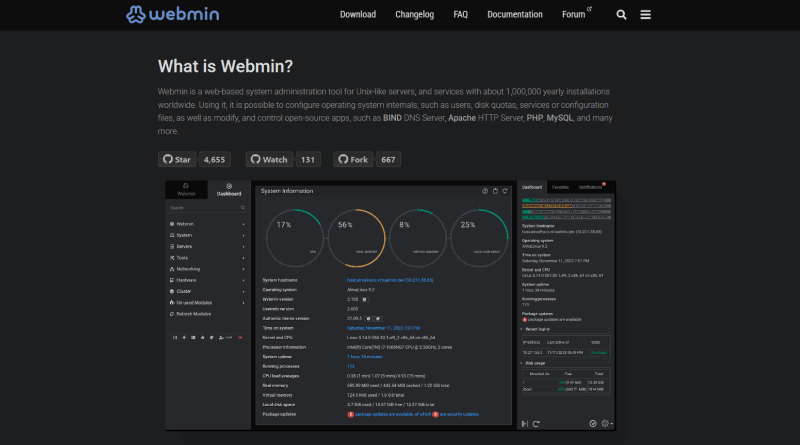
Task: Select the Favorites tab in right panel
Action: point(560,187)
